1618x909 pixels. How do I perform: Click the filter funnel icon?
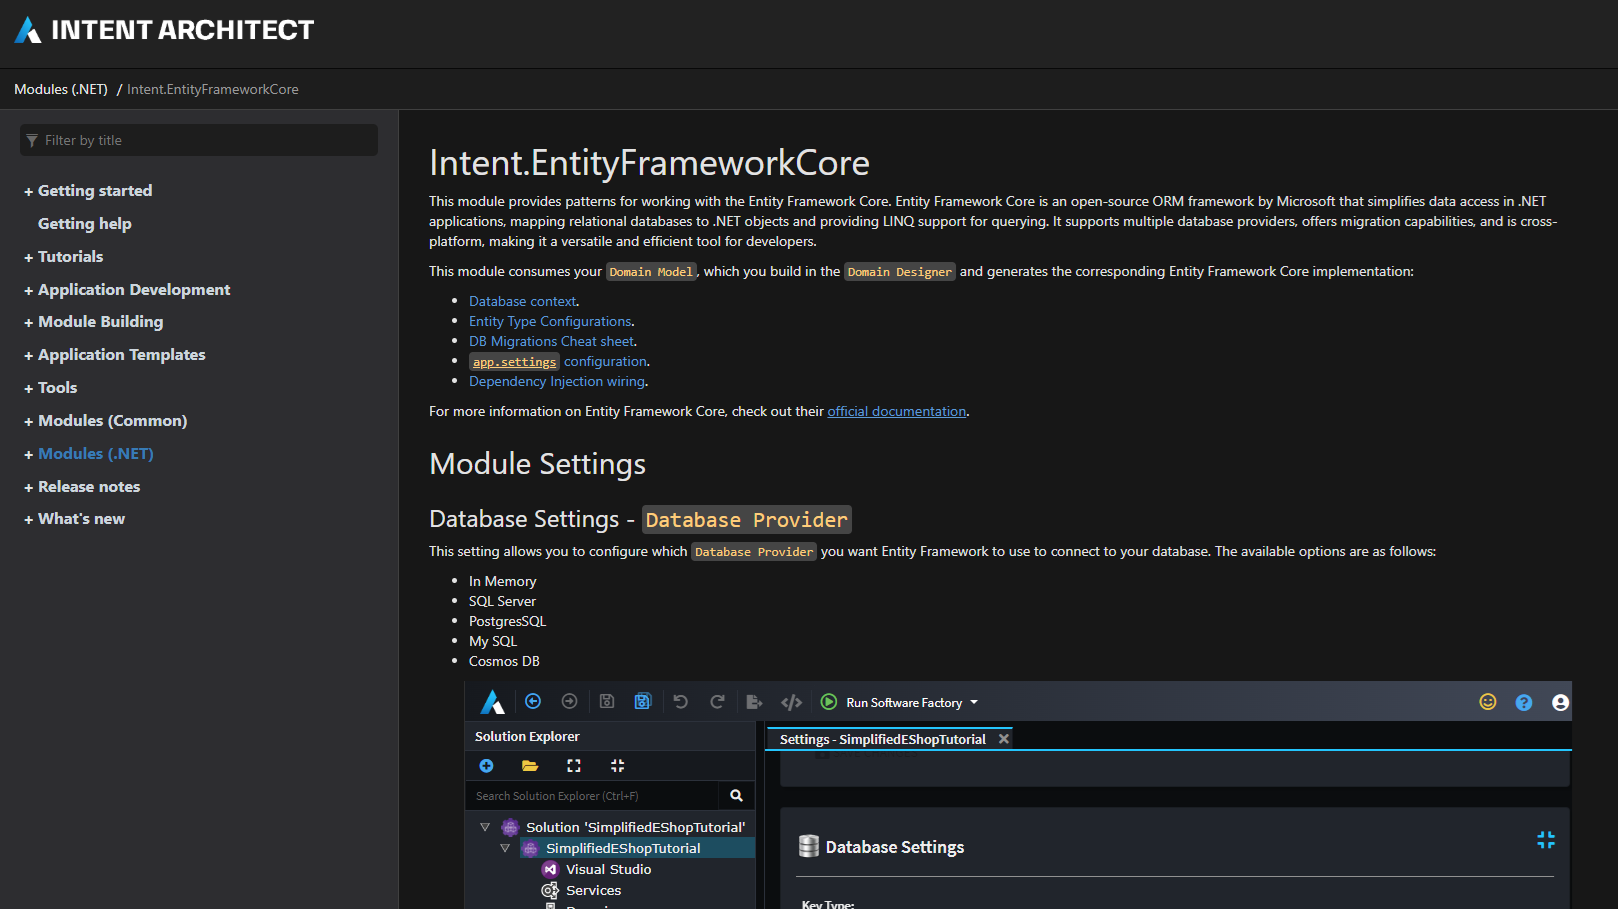tap(32, 141)
